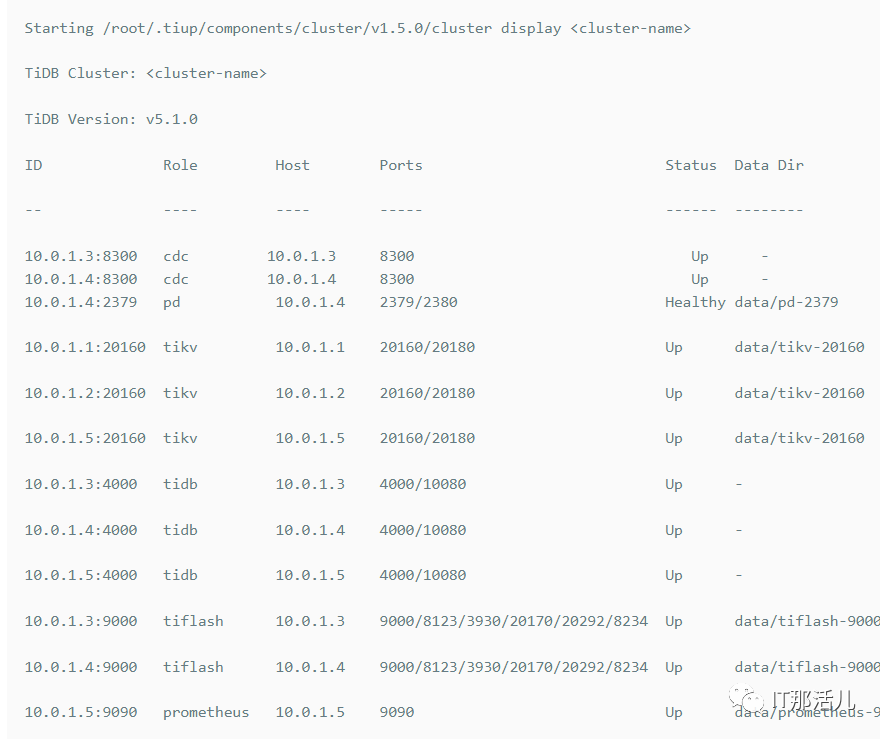Select ID 10.0.1.4:9000
Screen dimensions: 884x739
(81, 667)
